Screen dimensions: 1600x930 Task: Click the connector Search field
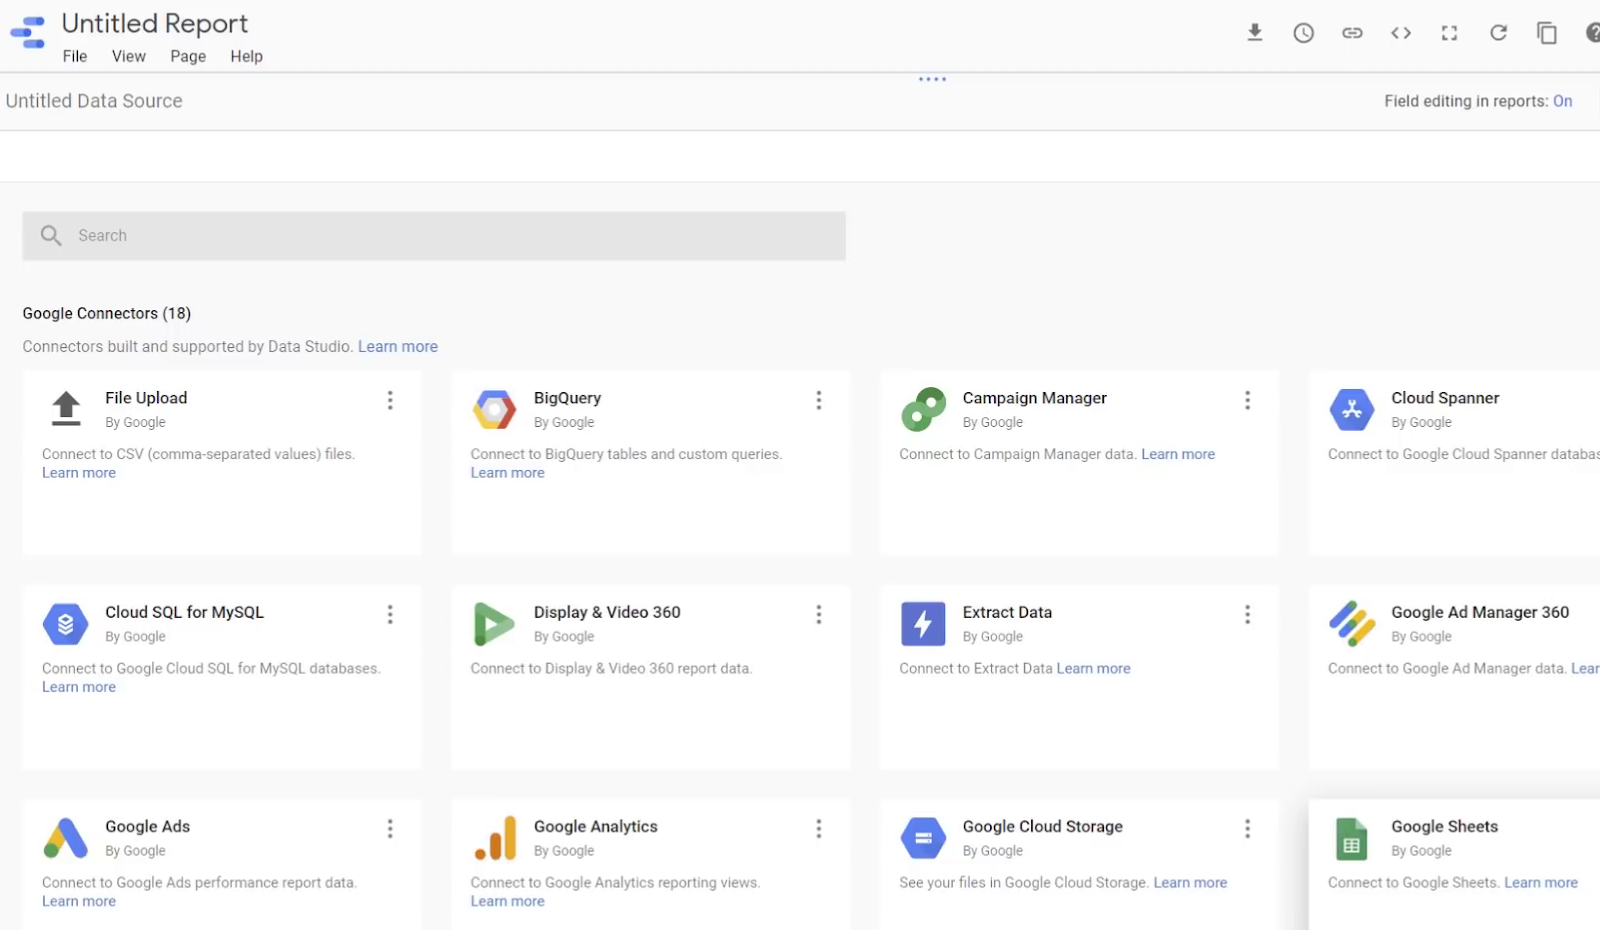(434, 236)
